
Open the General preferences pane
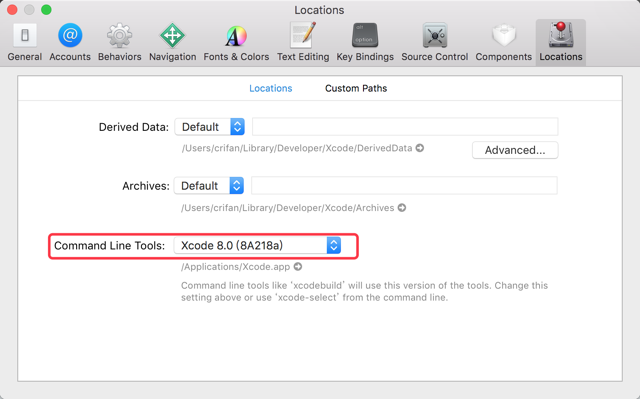click(24, 42)
